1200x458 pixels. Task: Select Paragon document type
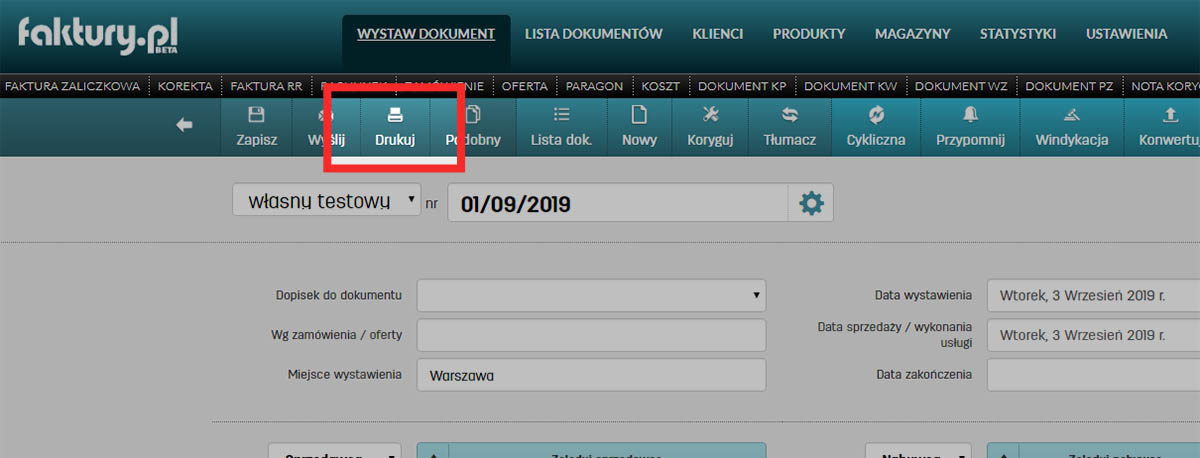pyautogui.click(x=594, y=86)
